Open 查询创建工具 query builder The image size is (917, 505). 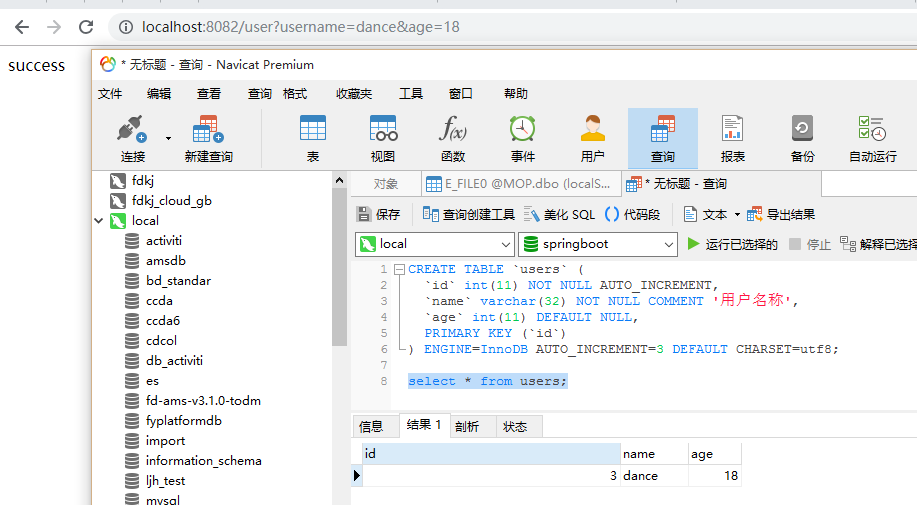[x=468, y=215]
